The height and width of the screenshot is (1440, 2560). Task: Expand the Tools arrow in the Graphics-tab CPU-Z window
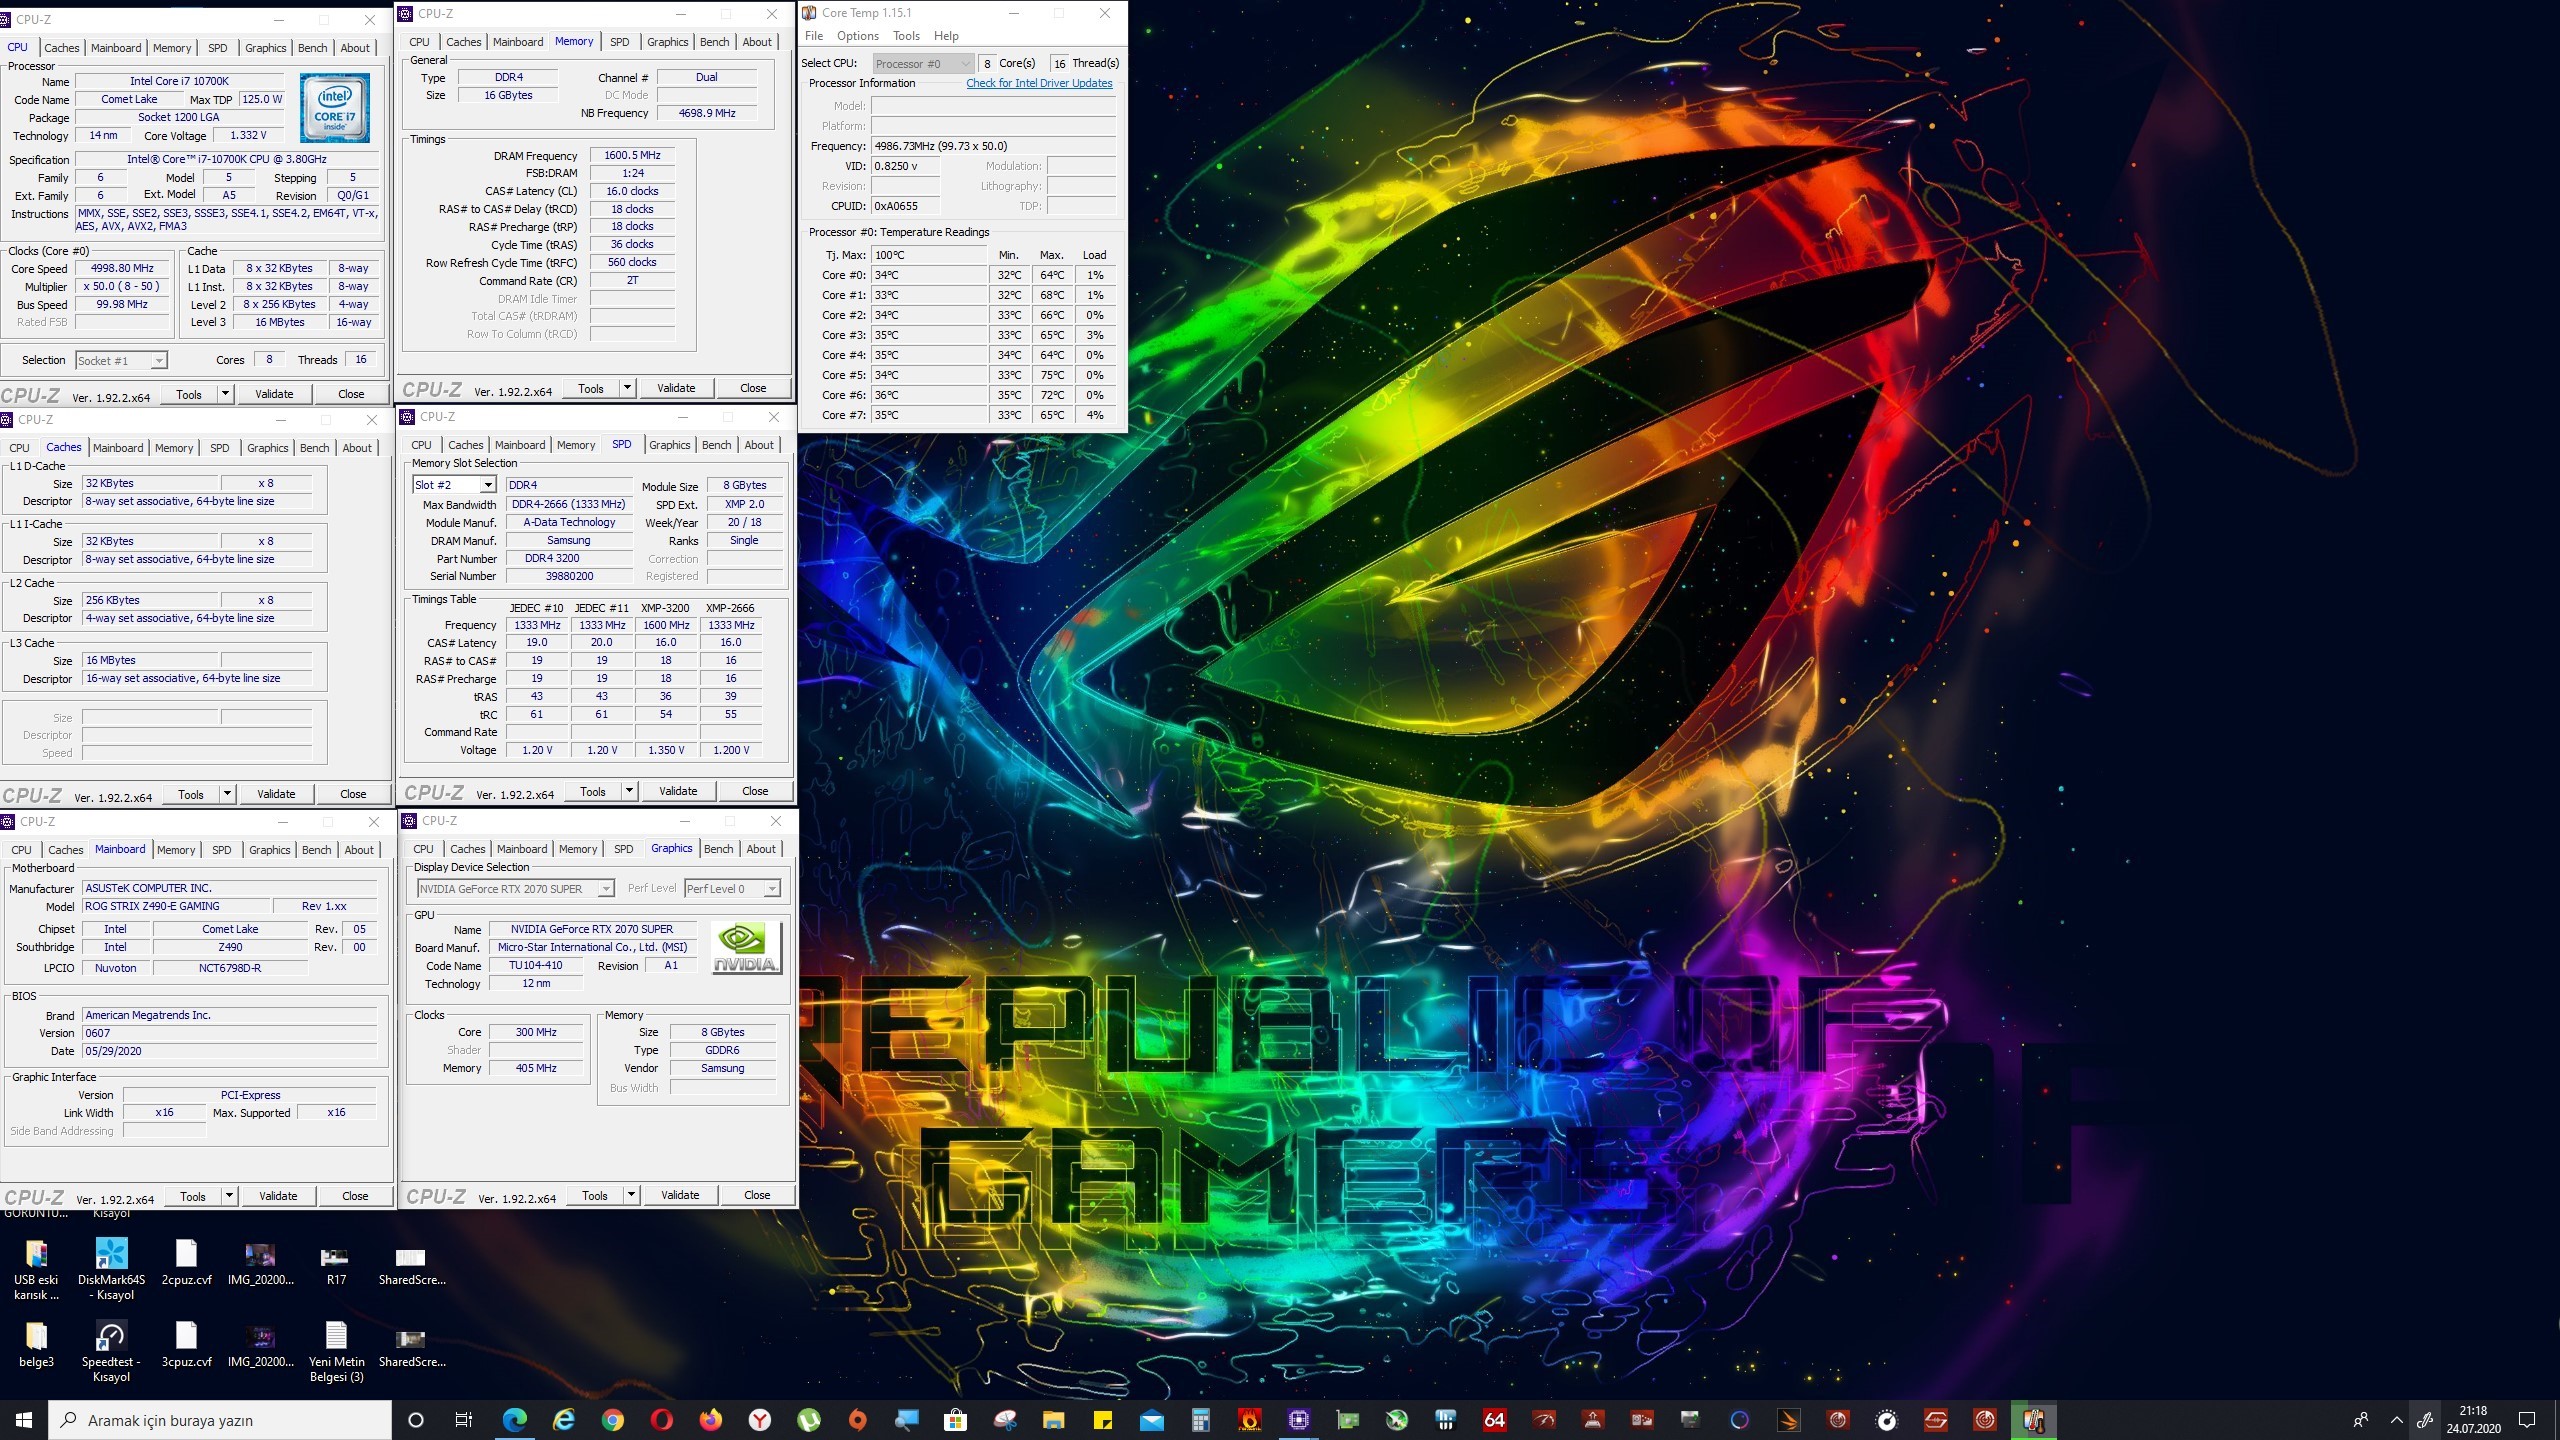pos(632,1195)
